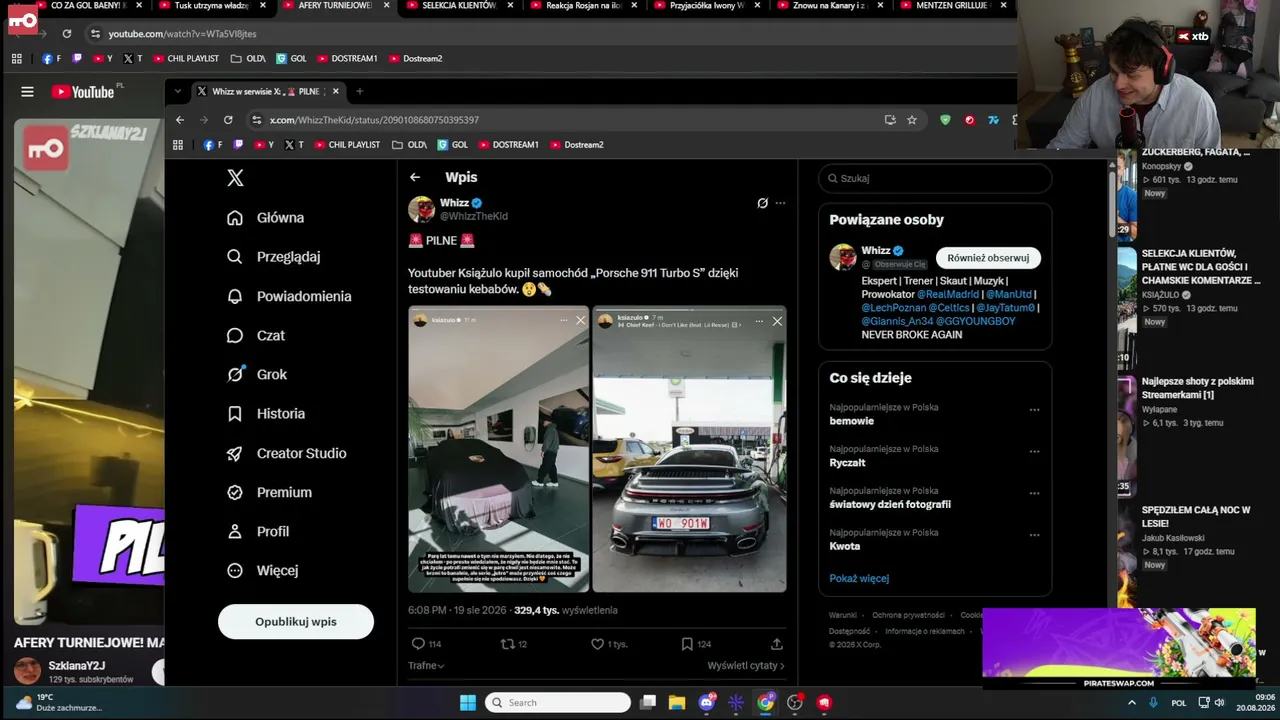The height and width of the screenshot is (720, 1280).
Task: Click back arrow in inner browser toolbar
Action: [180, 120]
